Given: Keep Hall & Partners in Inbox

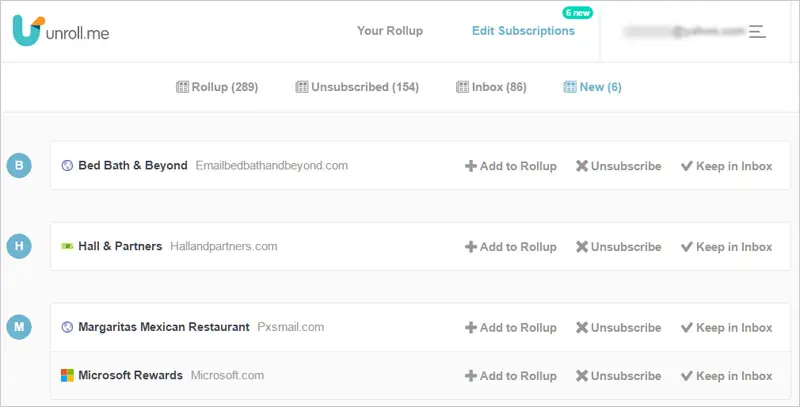Looking at the screenshot, I should click(x=727, y=246).
